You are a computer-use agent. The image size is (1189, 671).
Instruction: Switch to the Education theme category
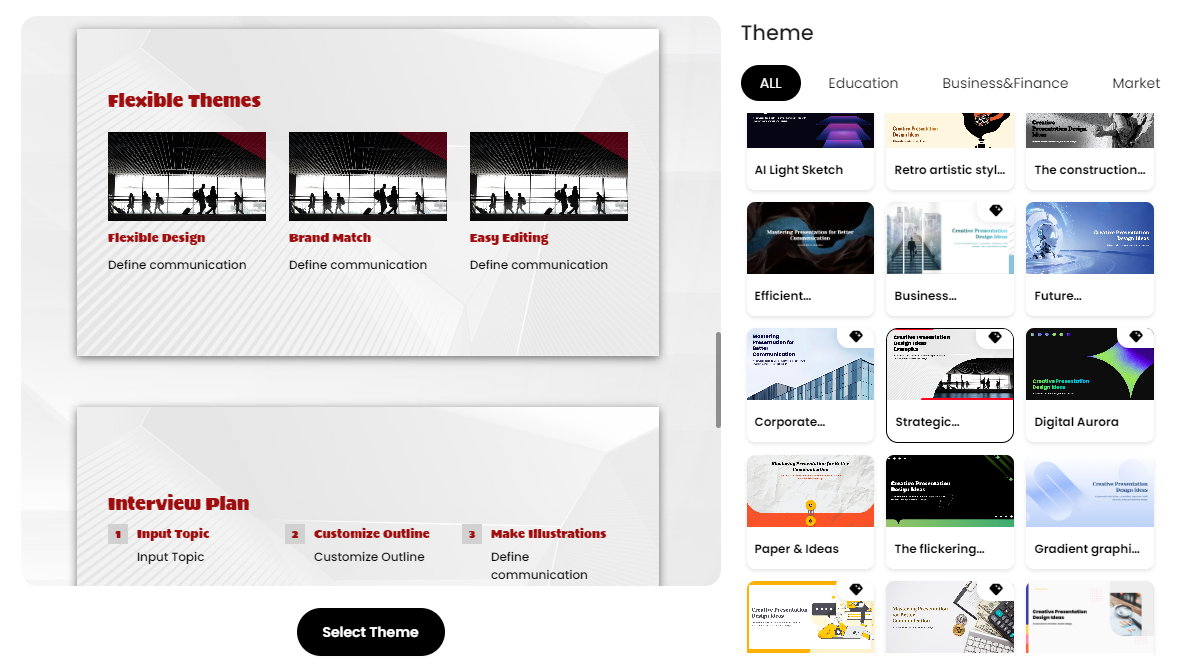pyautogui.click(x=863, y=83)
